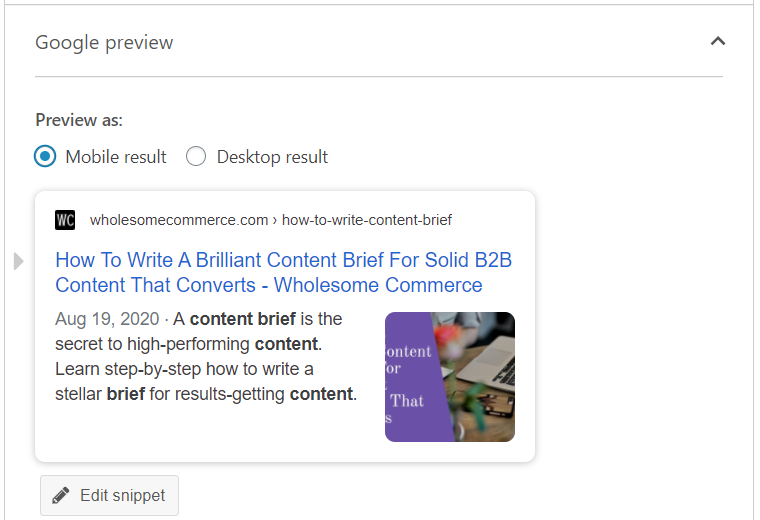Screen dimensions: 760x520
Task: Select the Desktop result radio button
Action: [196, 157]
